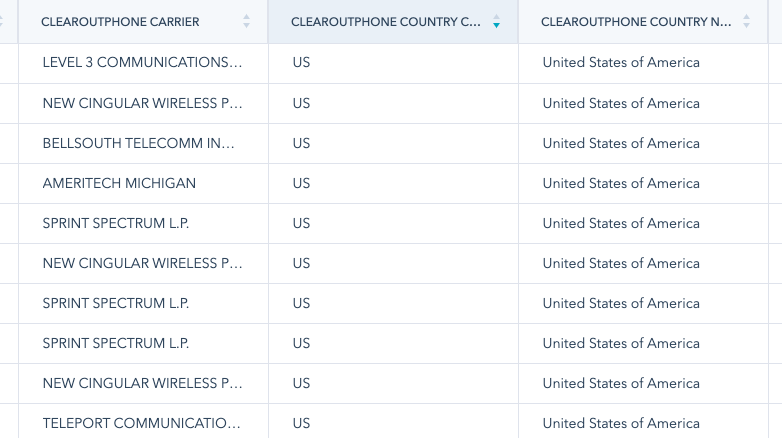Click US in the BellSouth Telecomm row
This screenshot has height=440, width=782.
pos(301,143)
